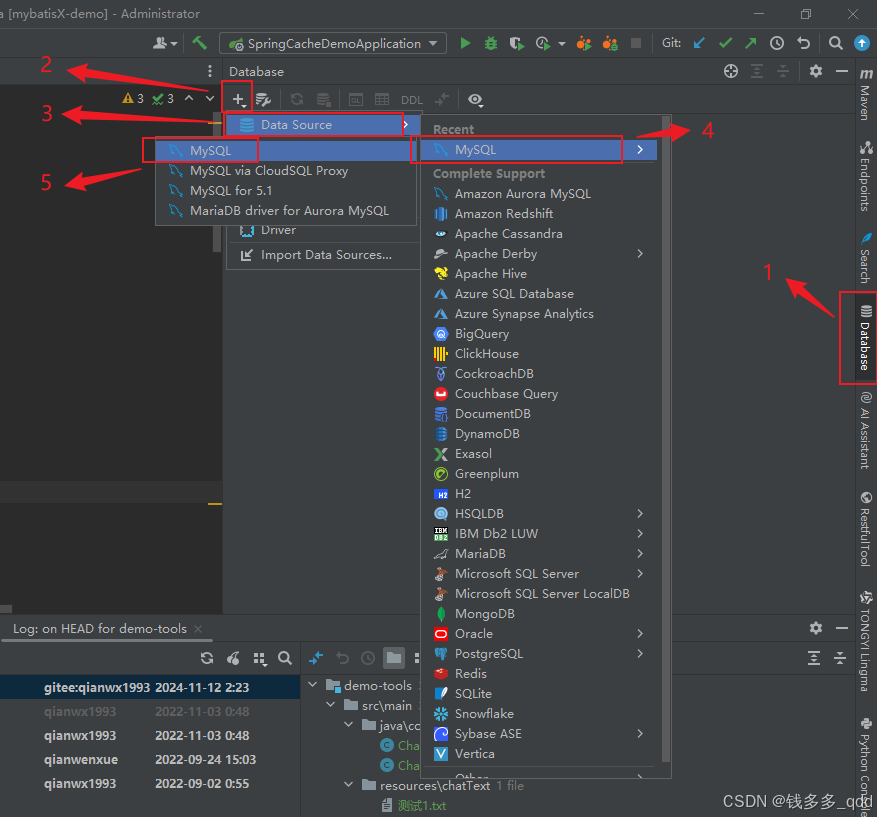This screenshot has width=877, height=817.
Task: Click Import Data Sources... menu item
Action: pos(323,255)
